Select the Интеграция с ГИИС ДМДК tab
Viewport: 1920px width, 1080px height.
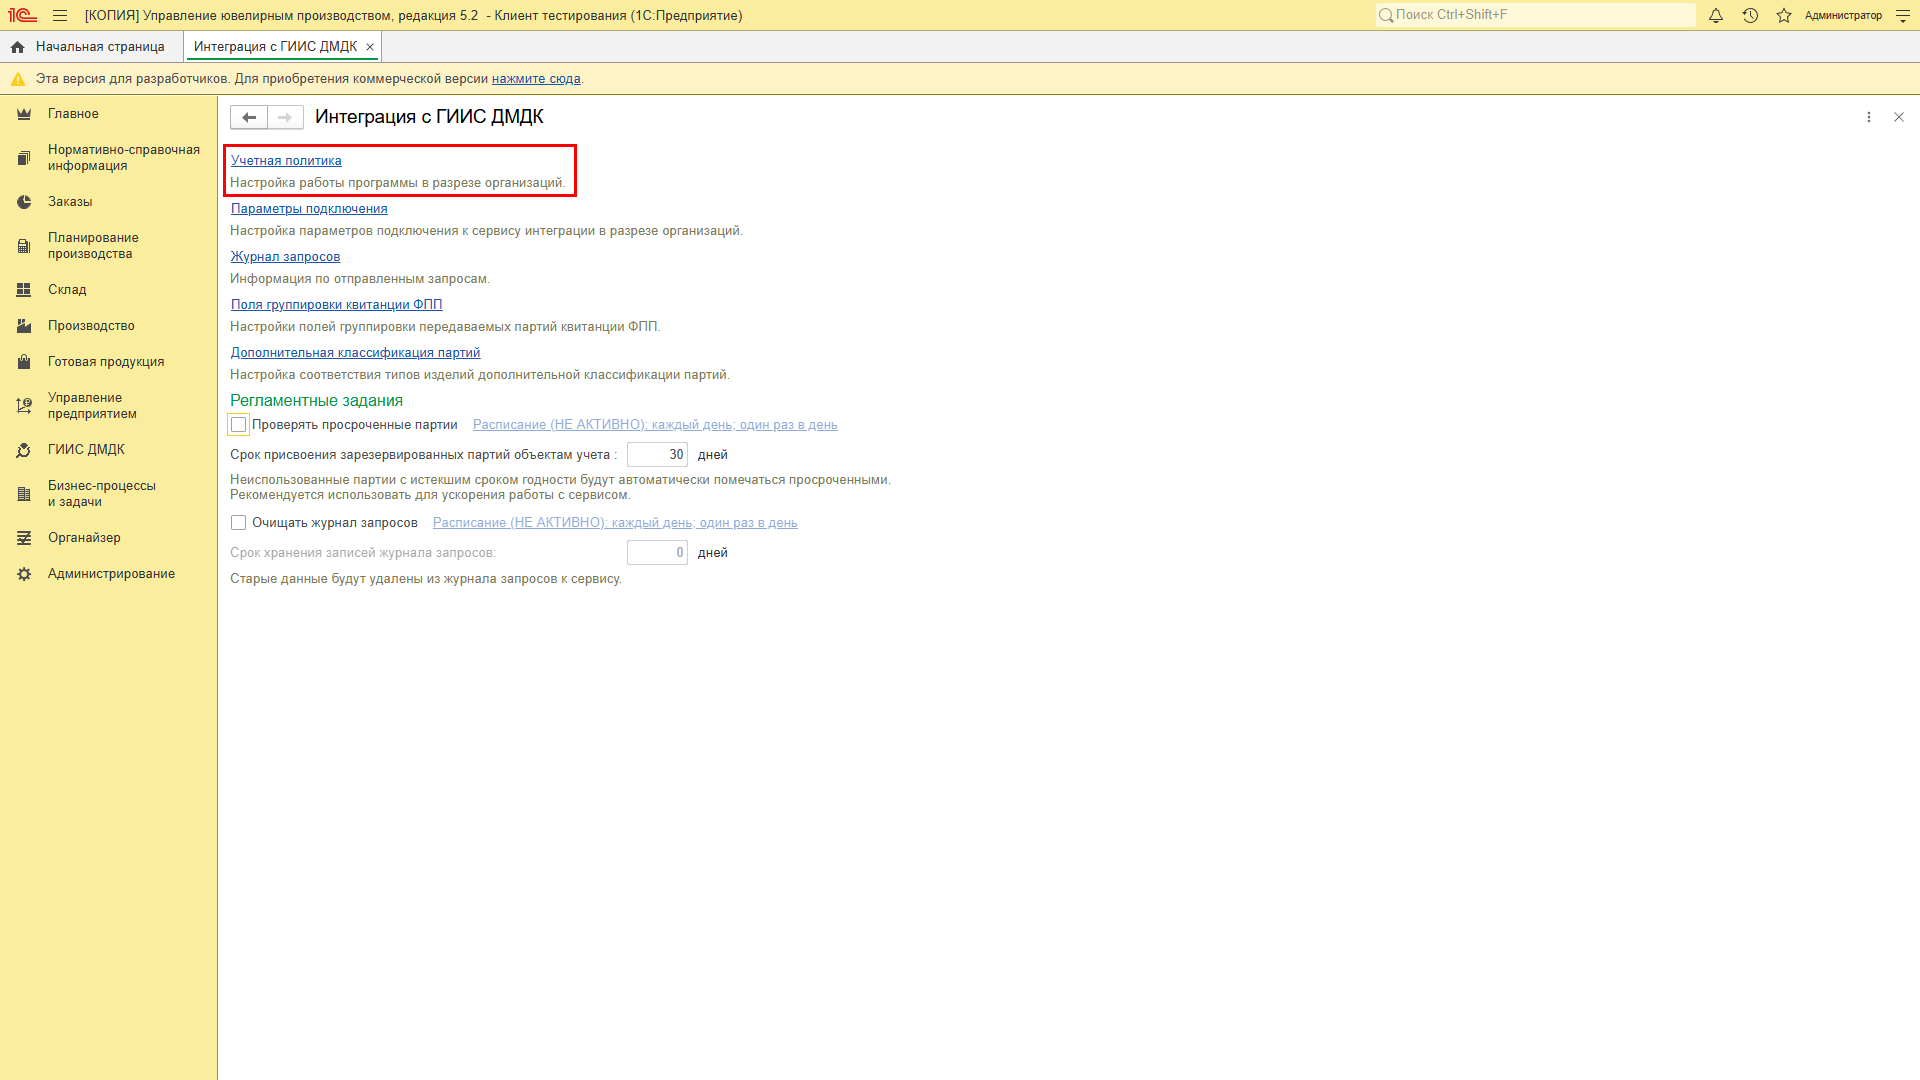click(275, 47)
